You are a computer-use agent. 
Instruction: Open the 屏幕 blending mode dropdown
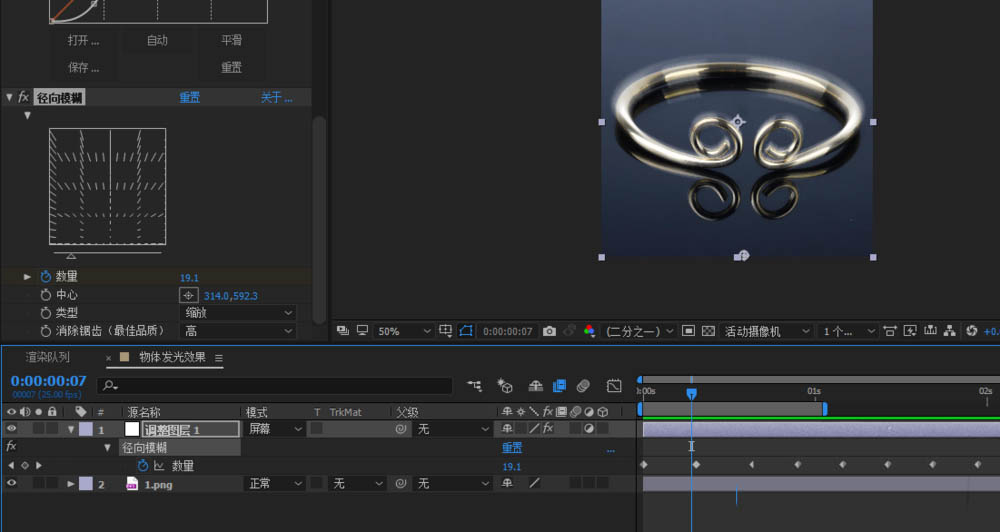click(275, 429)
